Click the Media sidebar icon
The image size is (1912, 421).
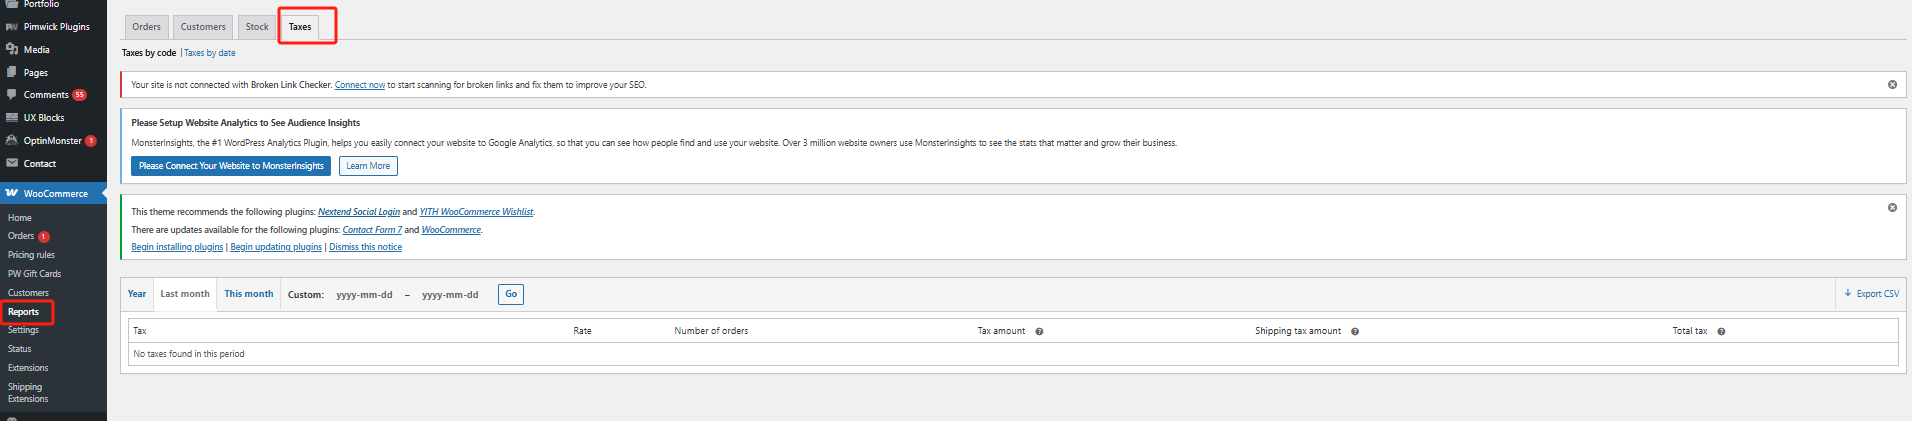12,49
